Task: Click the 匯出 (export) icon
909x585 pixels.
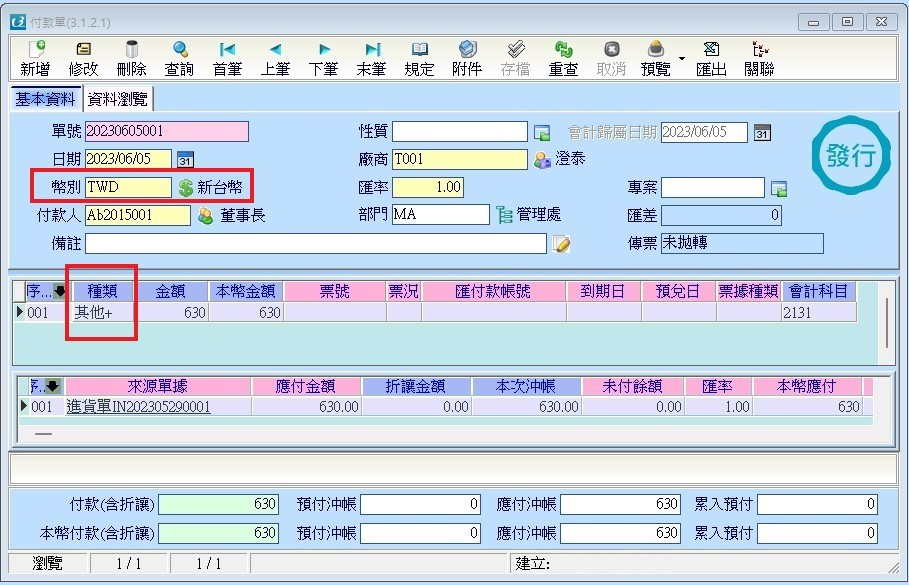Action: click(711, 59)
